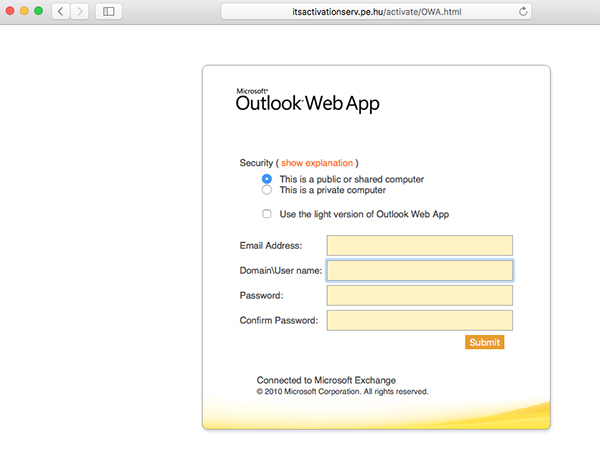
Task: Focus the Confirm Password input field
Action: click(x=420, y=320)
